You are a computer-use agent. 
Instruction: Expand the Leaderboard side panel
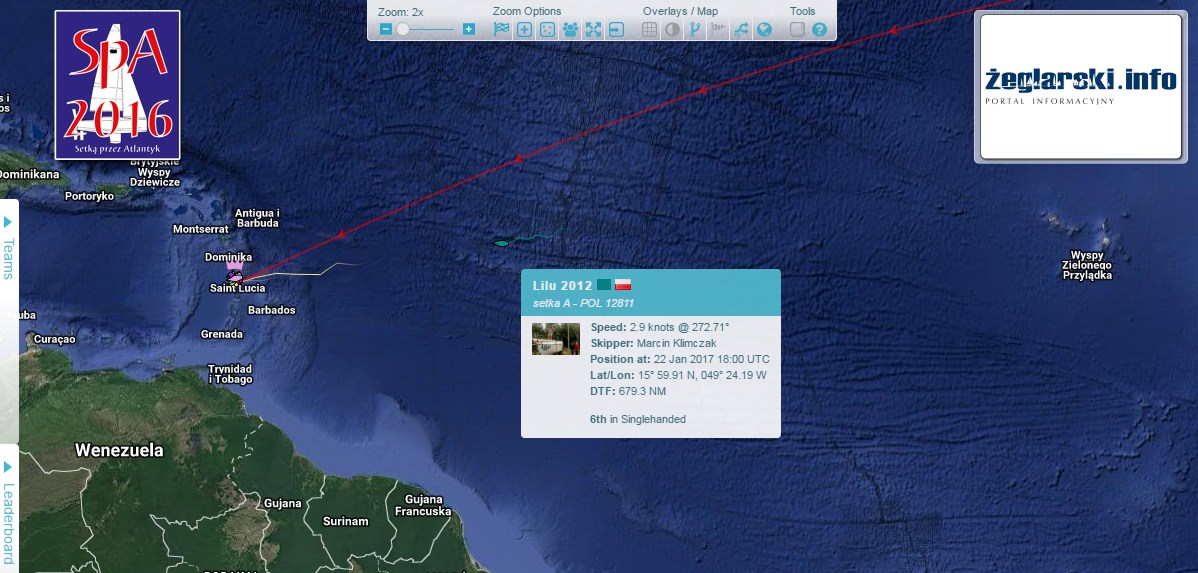9,510
